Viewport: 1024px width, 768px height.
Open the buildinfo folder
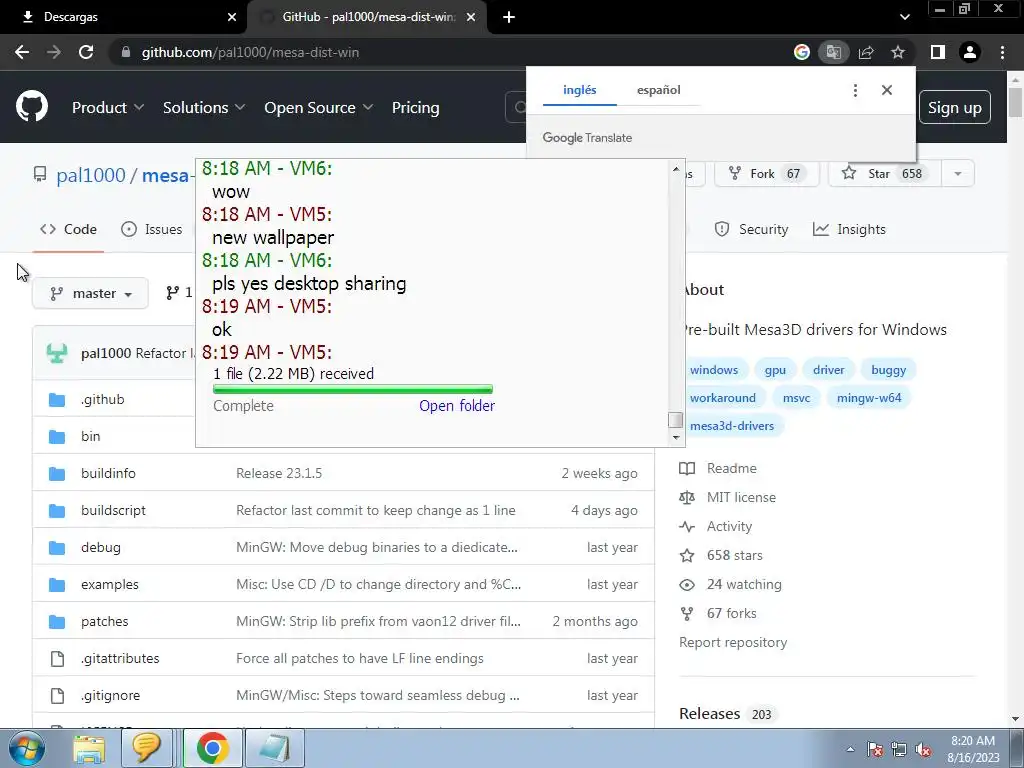108,473
